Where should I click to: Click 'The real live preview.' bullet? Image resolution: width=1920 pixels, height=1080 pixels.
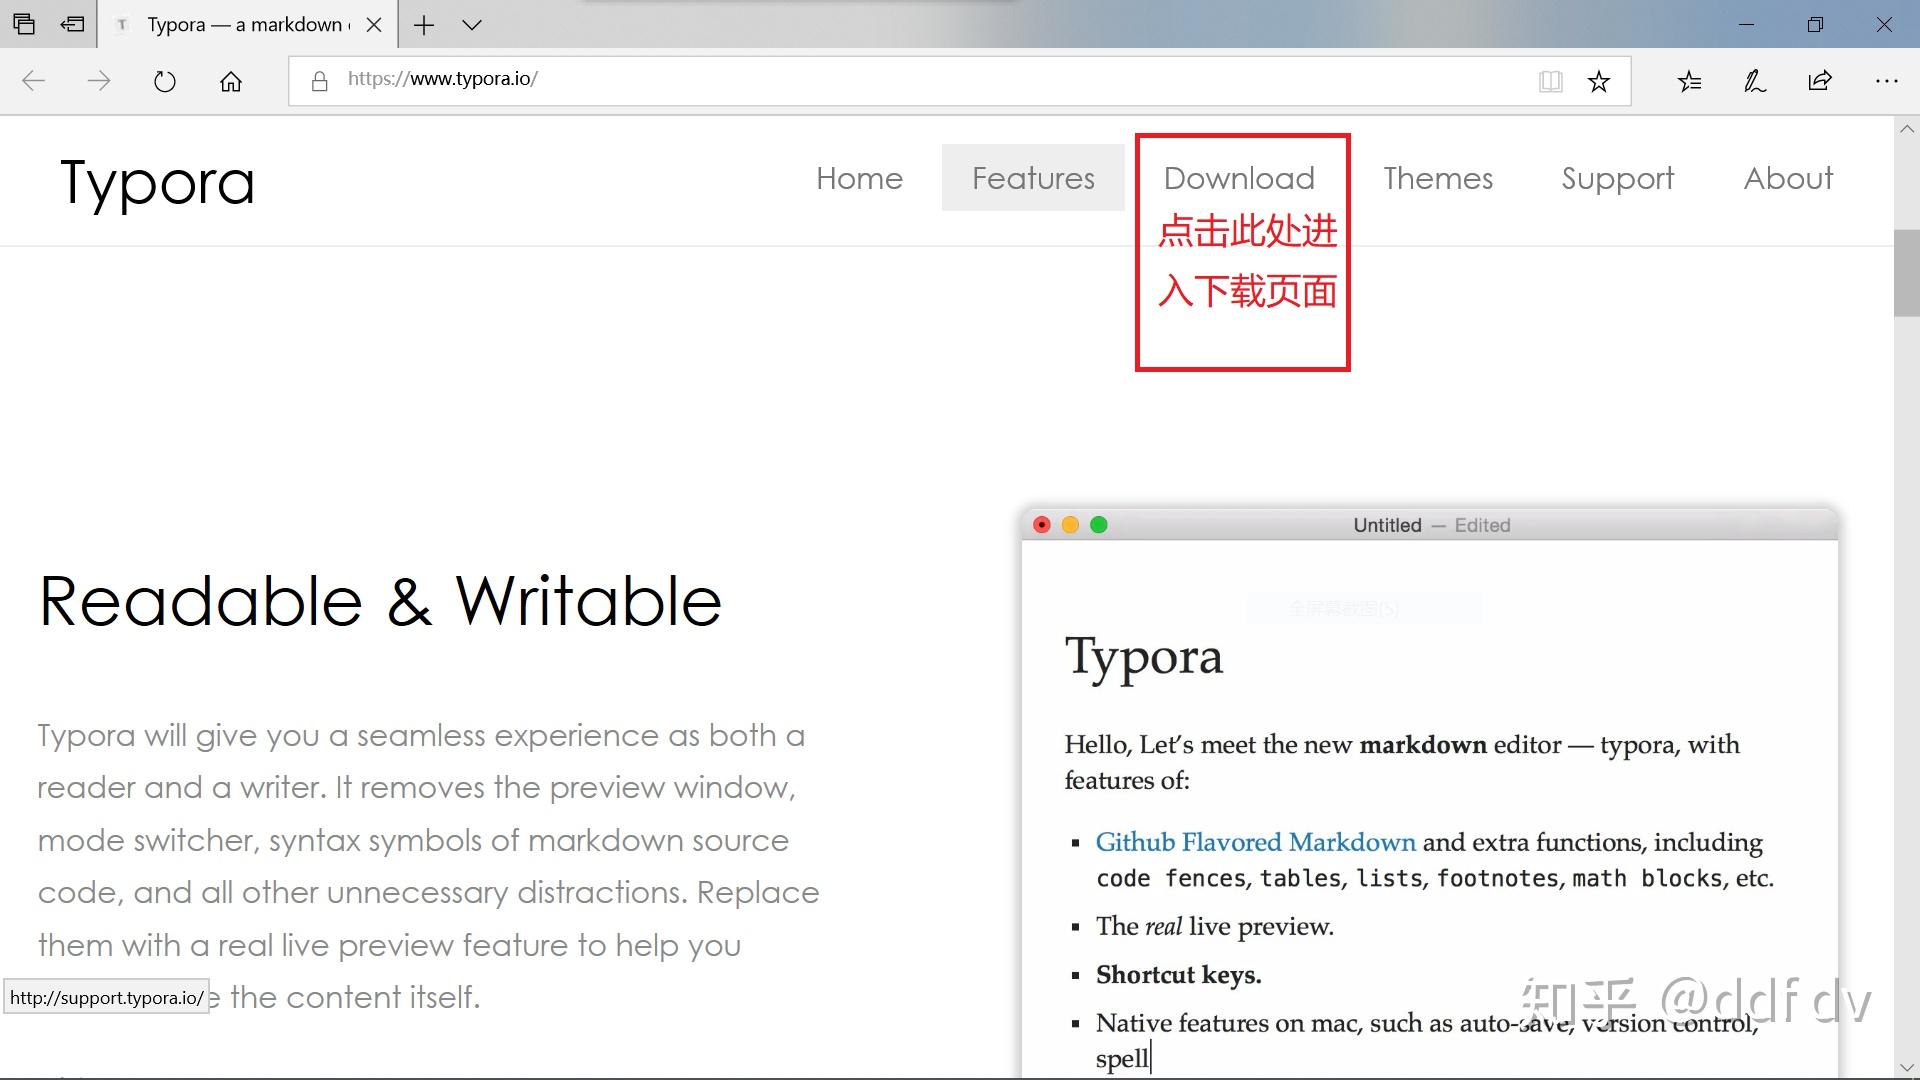click(1214, 926)
